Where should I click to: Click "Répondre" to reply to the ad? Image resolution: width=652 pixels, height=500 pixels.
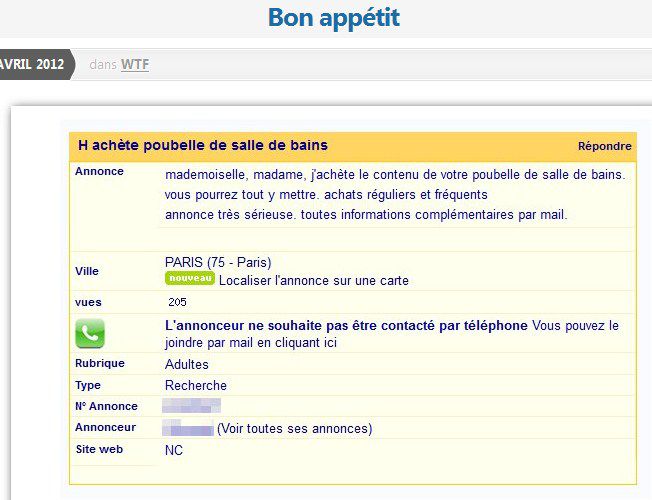604,146
